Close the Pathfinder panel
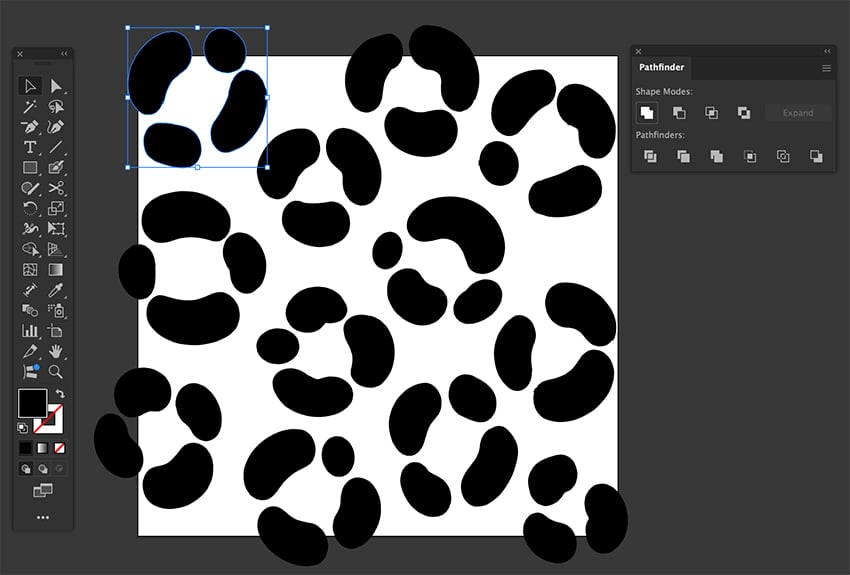 (x=639, y=51)
